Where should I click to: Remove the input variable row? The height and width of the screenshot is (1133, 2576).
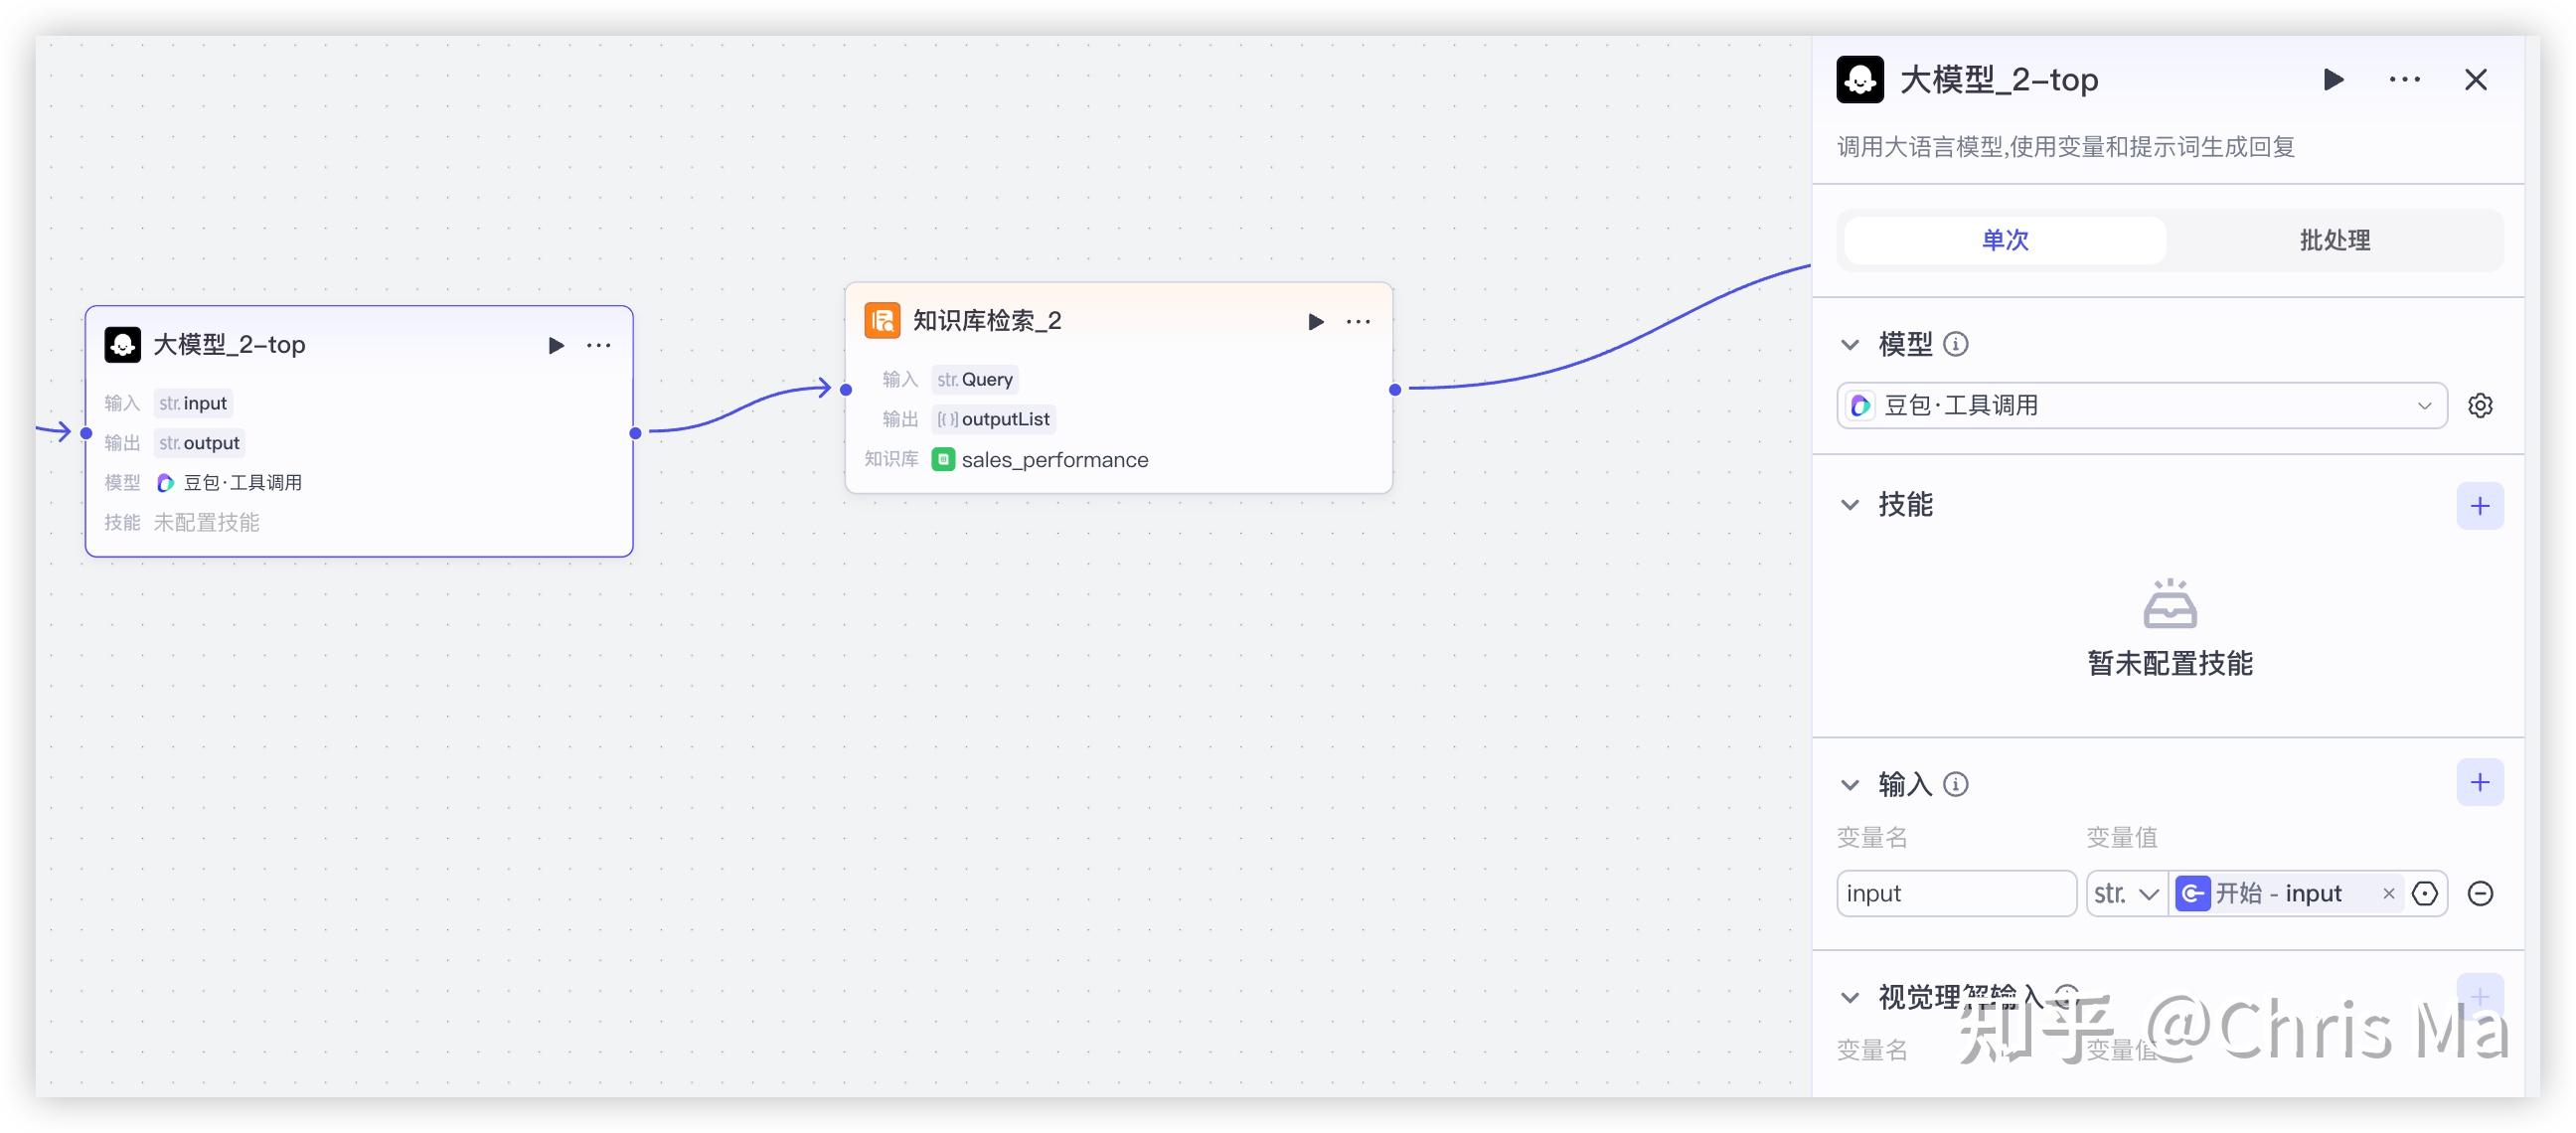point(2479,893)
